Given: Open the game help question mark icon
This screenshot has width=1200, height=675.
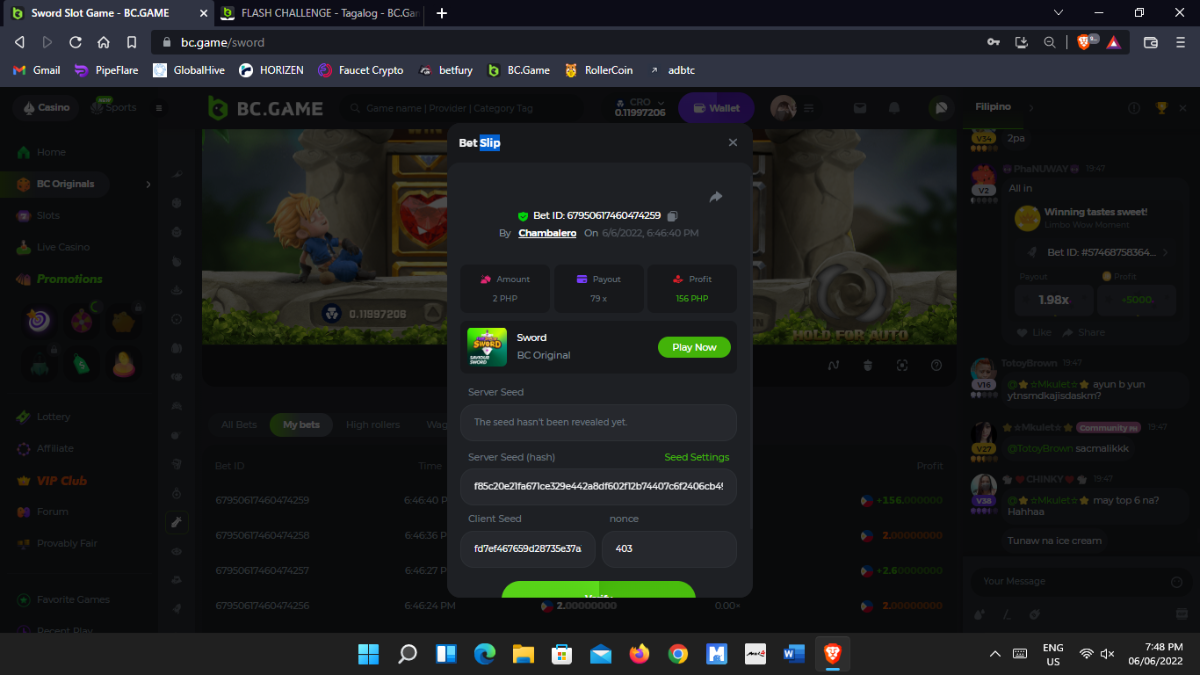Looking at the screenshot, I should coord(936,365).
